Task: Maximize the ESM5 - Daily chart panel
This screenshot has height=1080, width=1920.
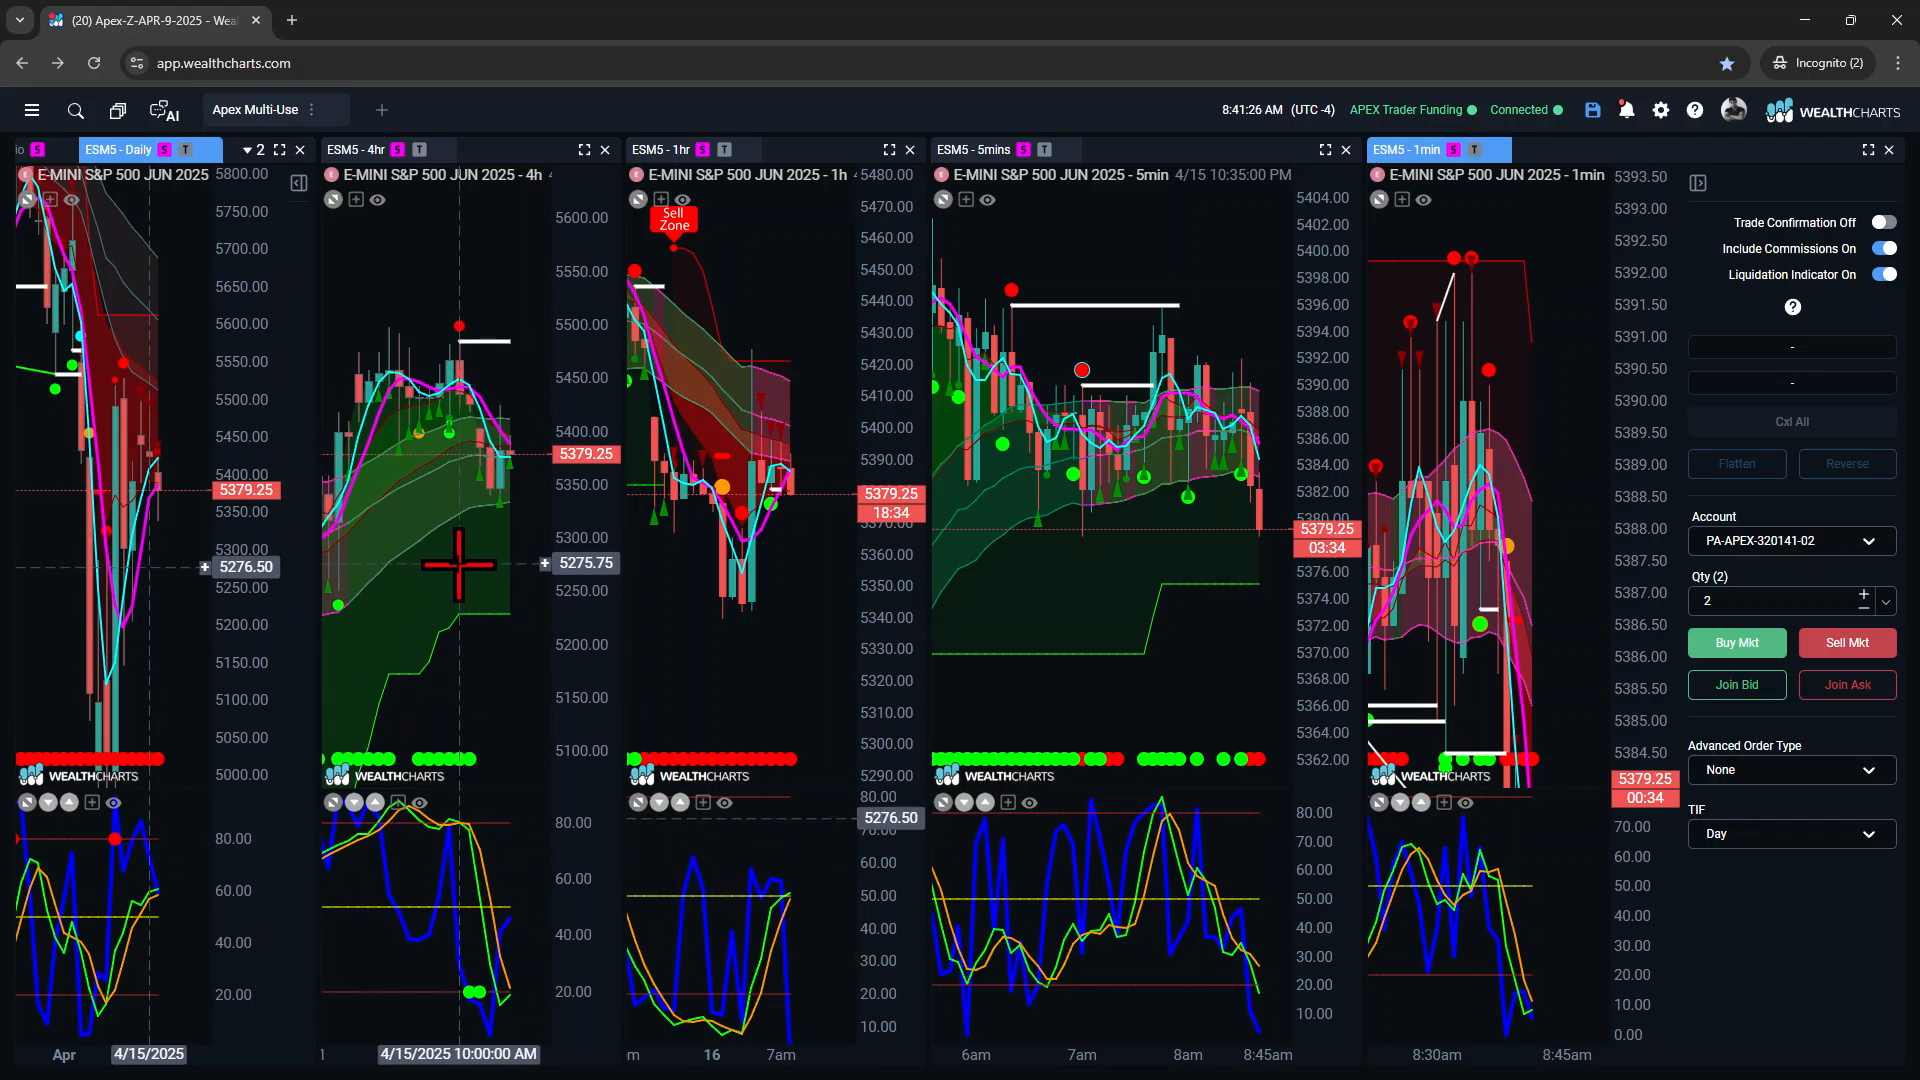Action: point(280,150)
